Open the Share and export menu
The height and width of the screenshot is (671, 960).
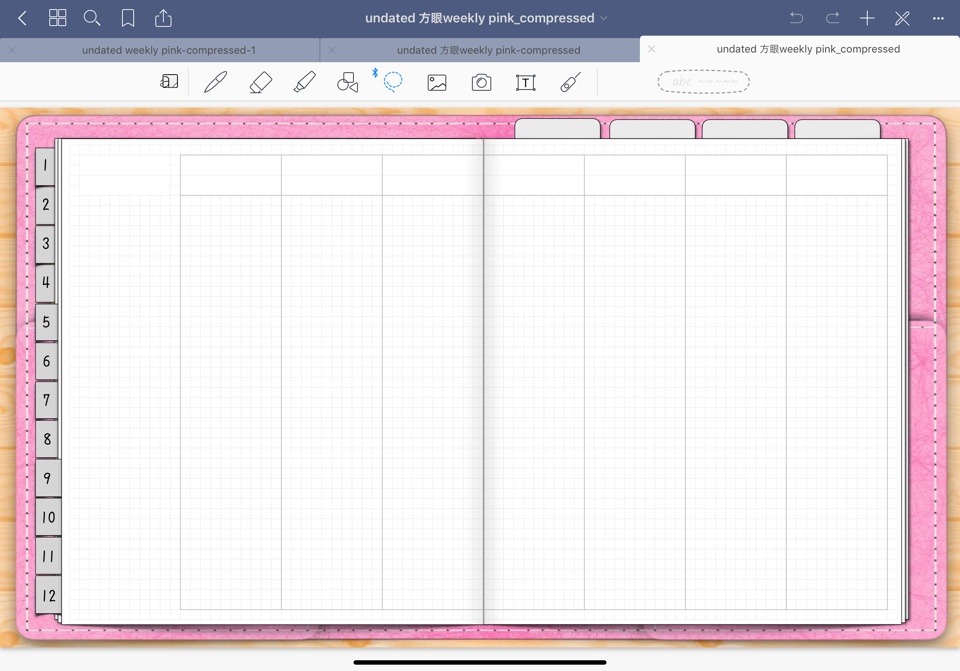click(x=163, y=17)
